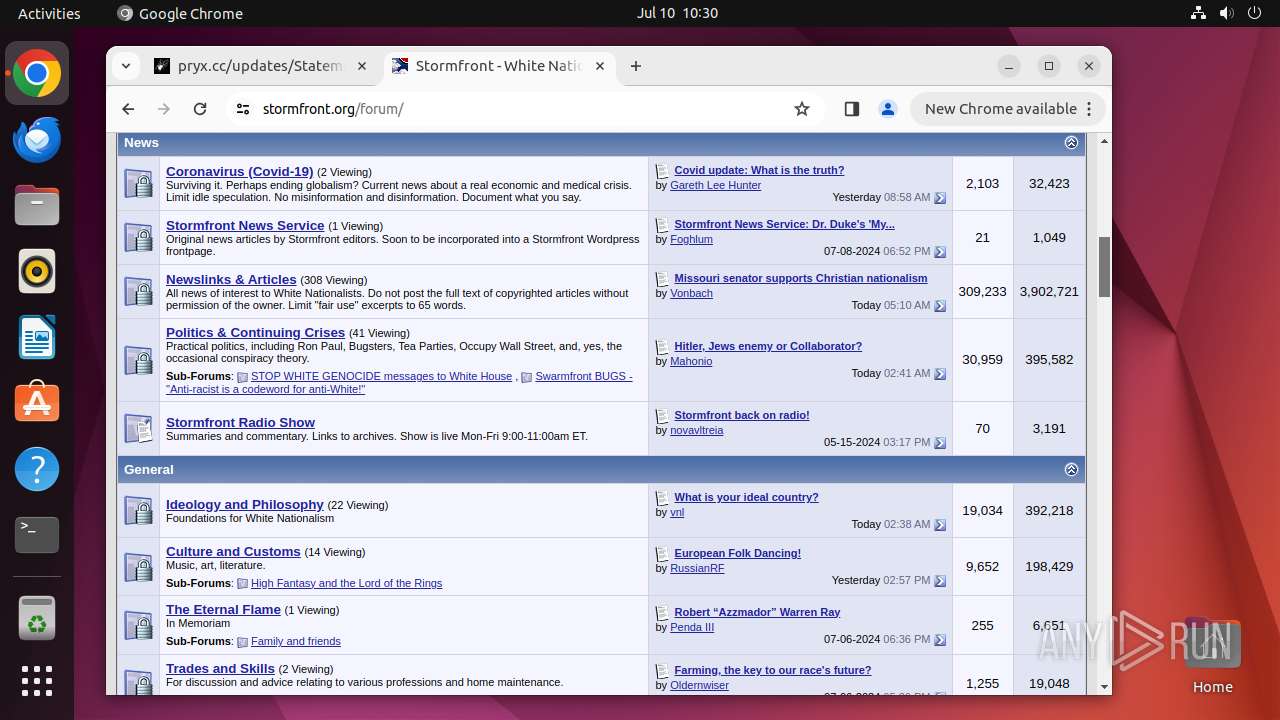This screenshot has width=1280, height=720.
Task: Launch Rhythmbox from dock
Action: point(37,271)
